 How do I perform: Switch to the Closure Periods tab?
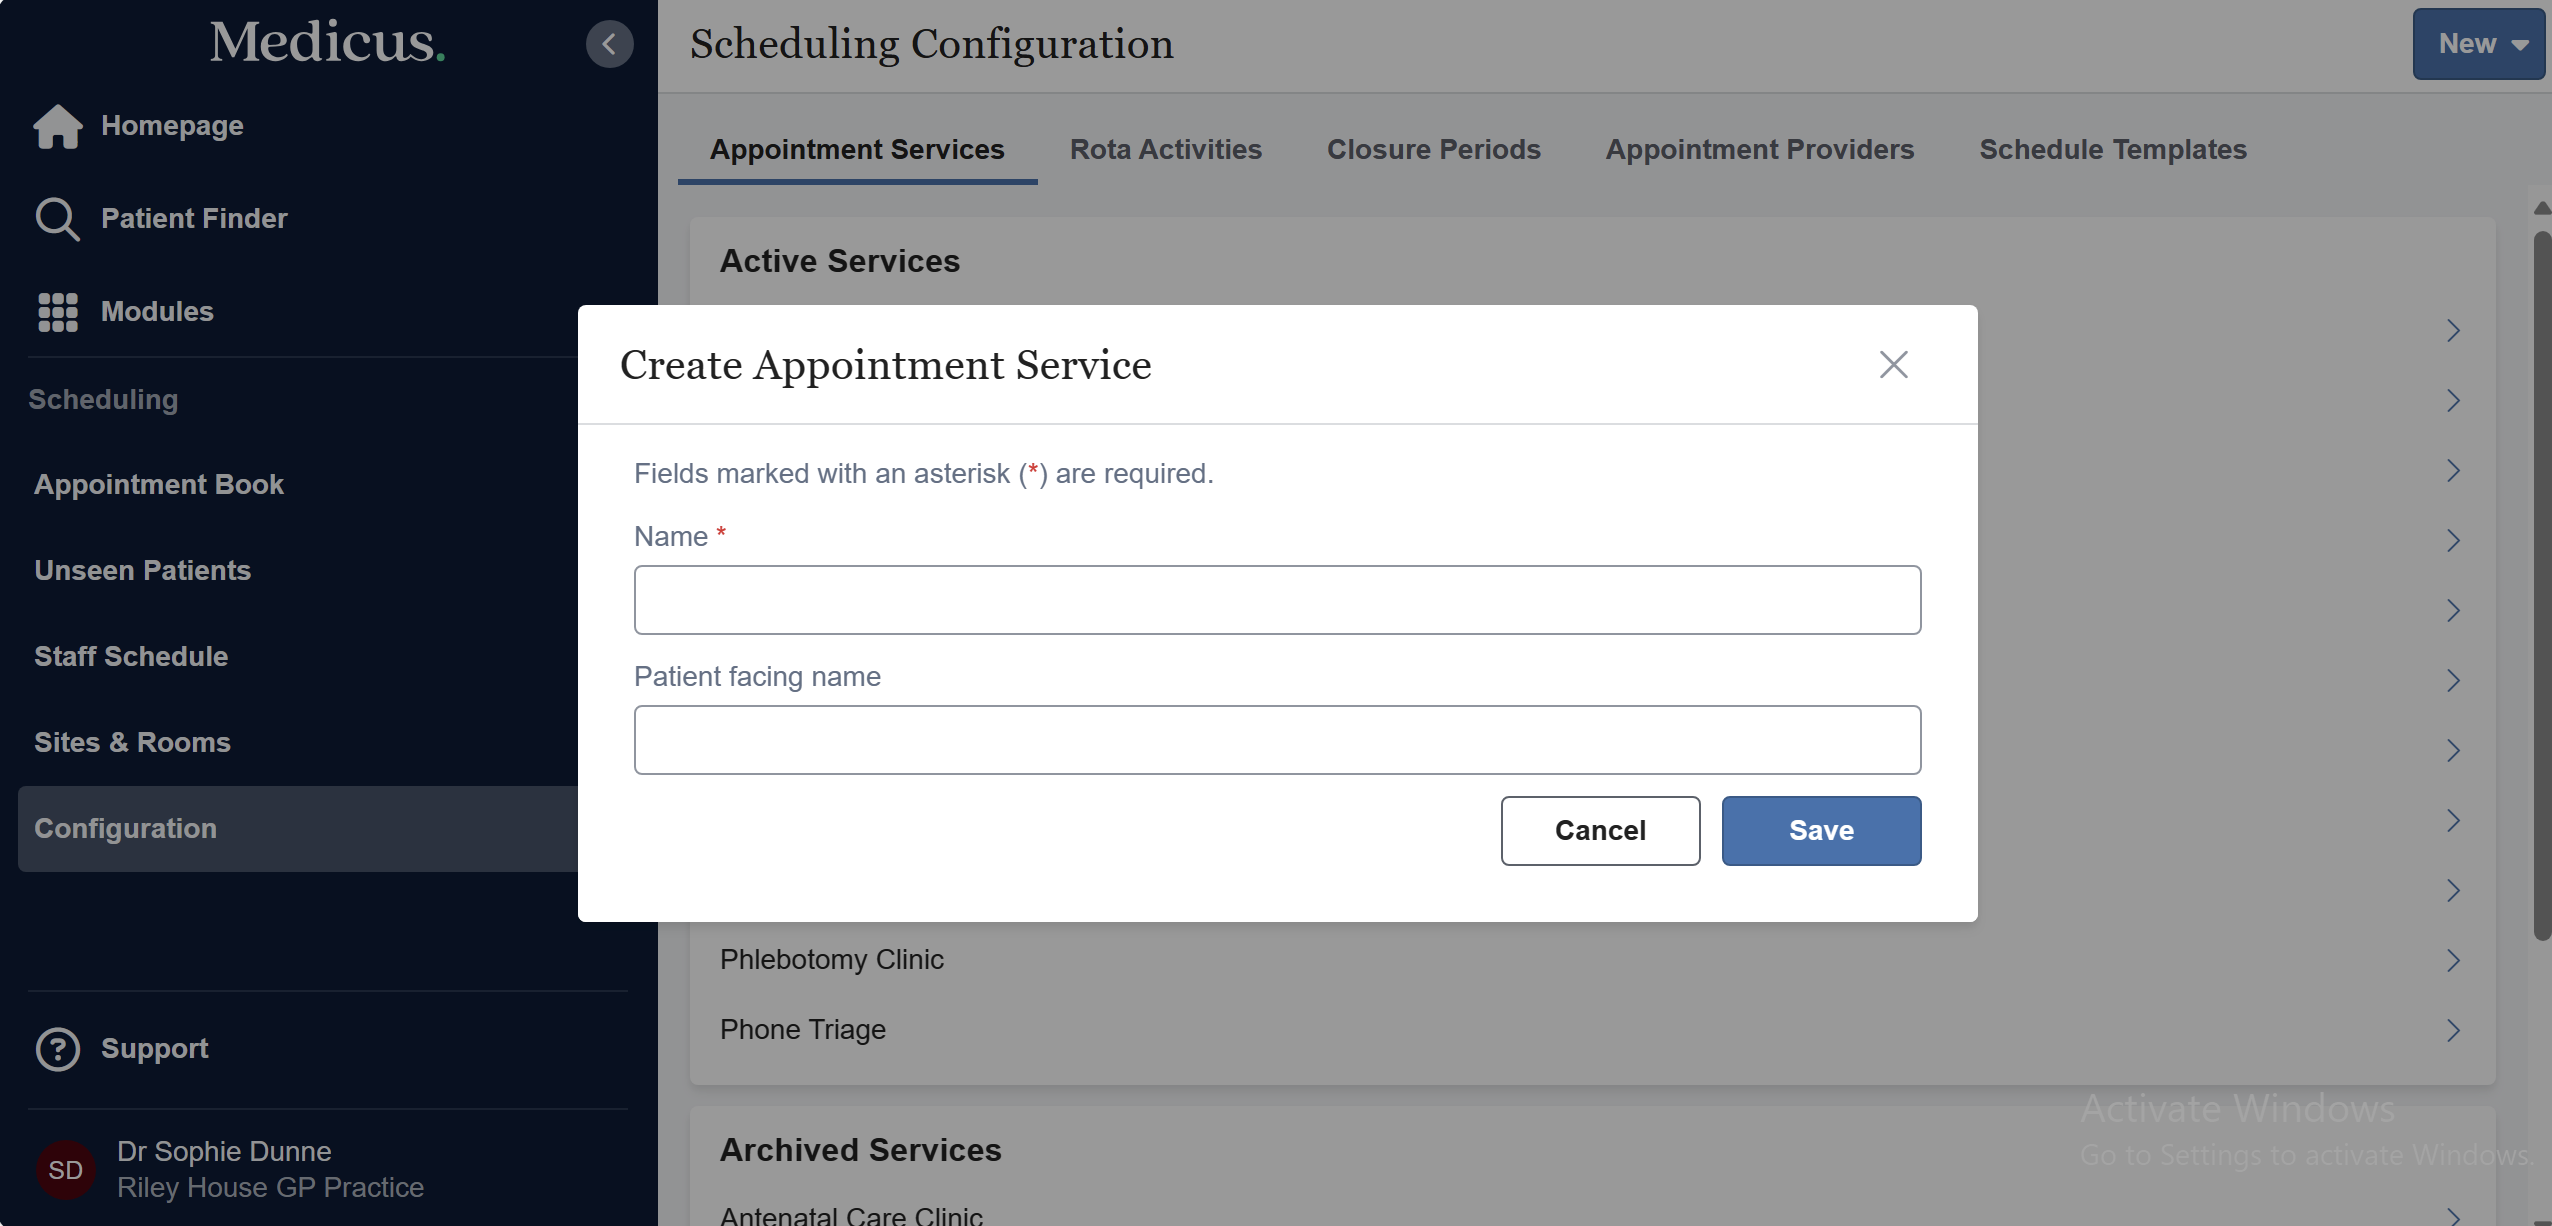pos(1433,150)
